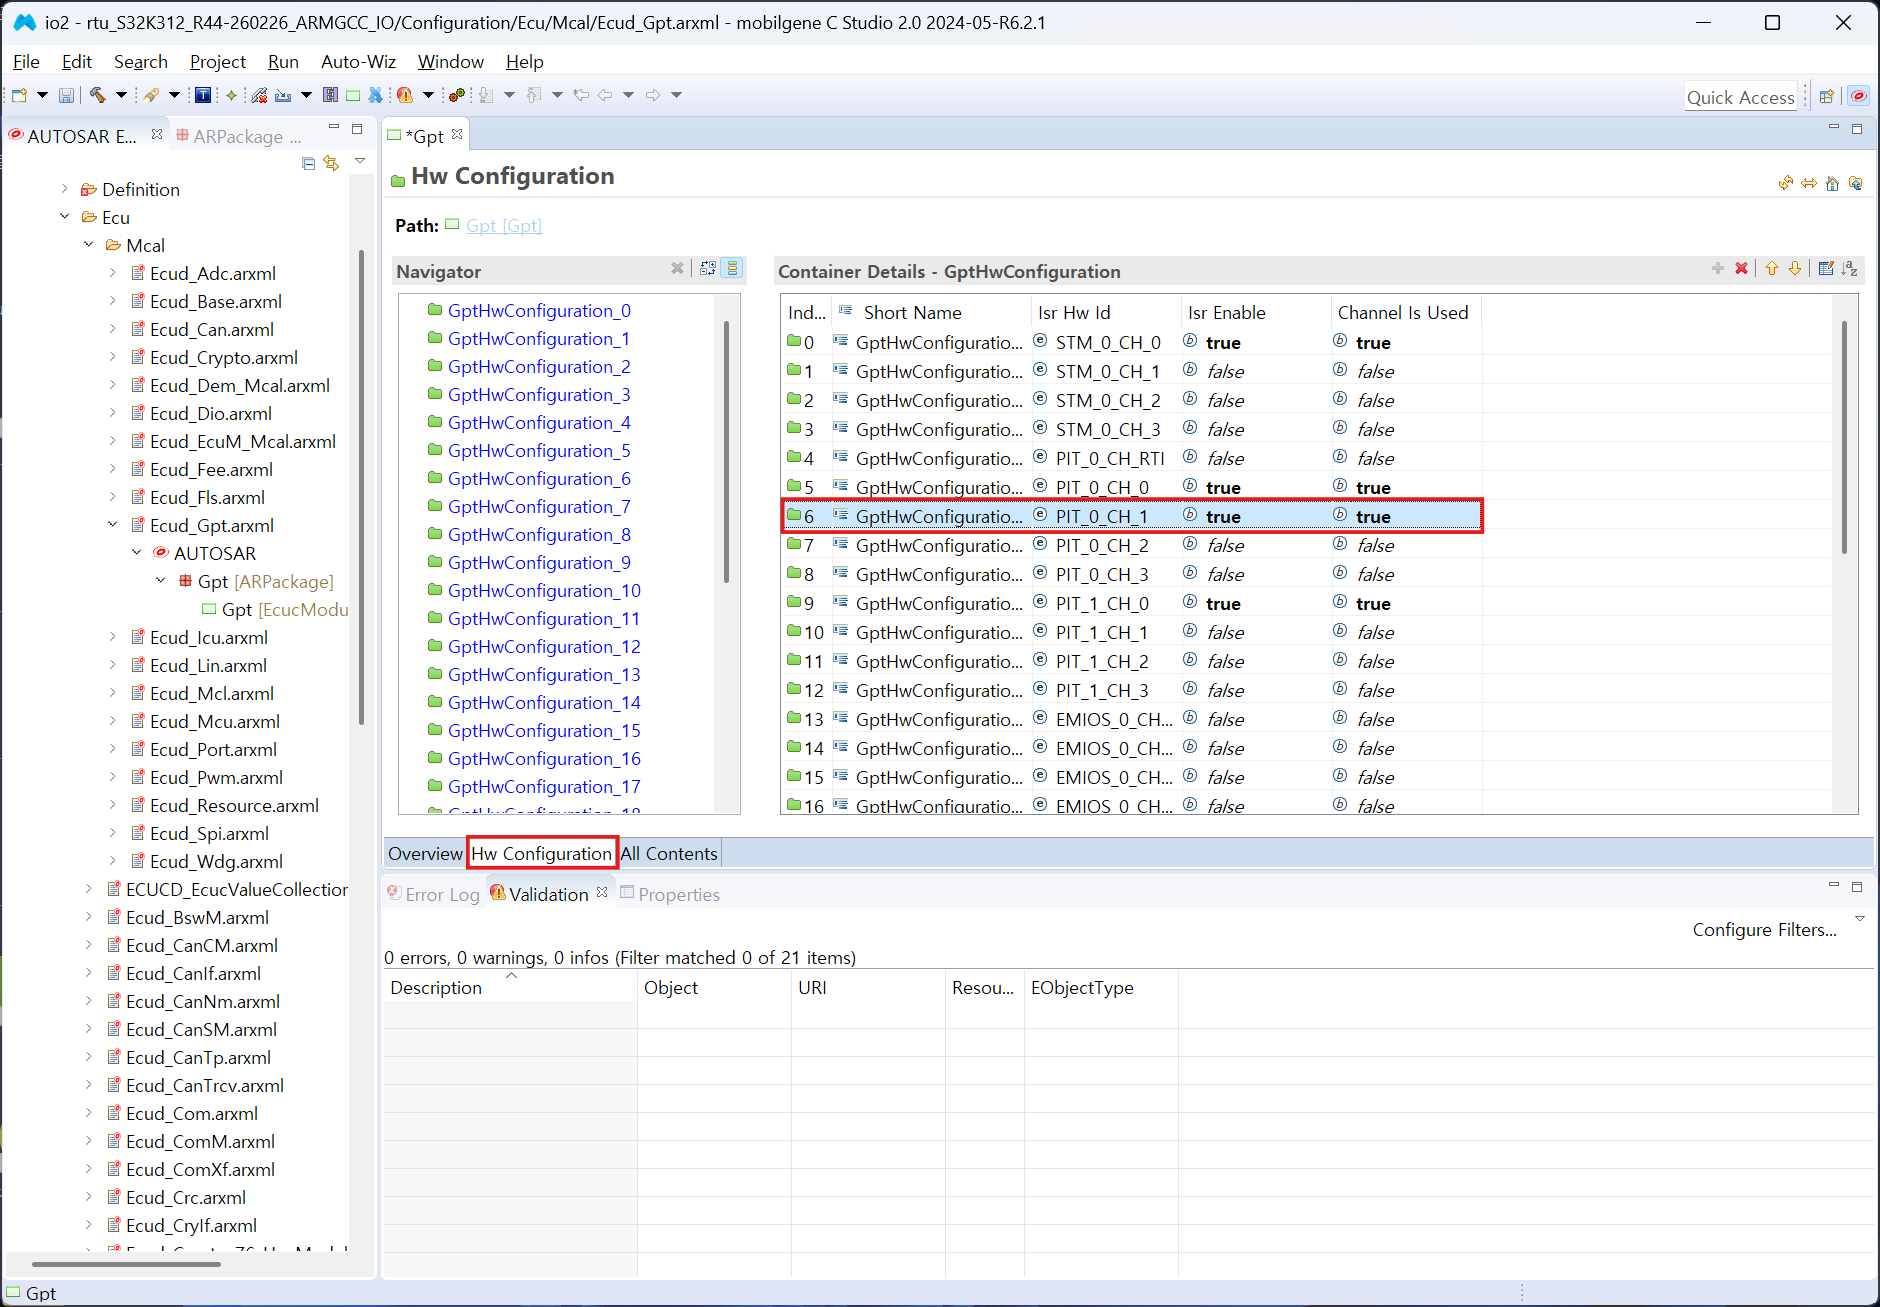Click the hammer Build icon
Screen dimensions: 1880x1307
click(97, 95)
